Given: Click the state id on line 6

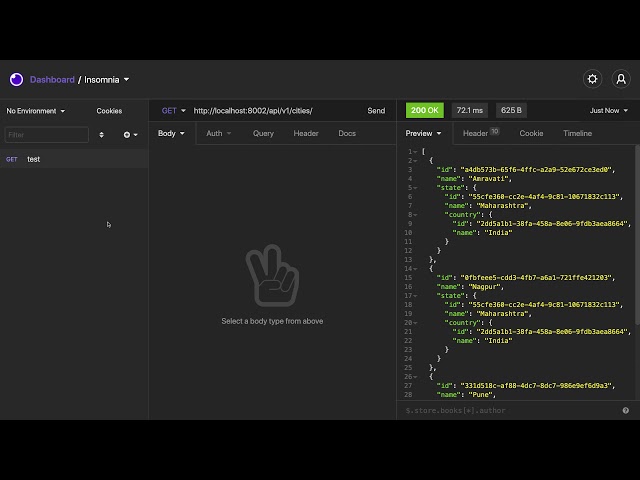Looking at the screenshot, I should (x=544, y=197).
